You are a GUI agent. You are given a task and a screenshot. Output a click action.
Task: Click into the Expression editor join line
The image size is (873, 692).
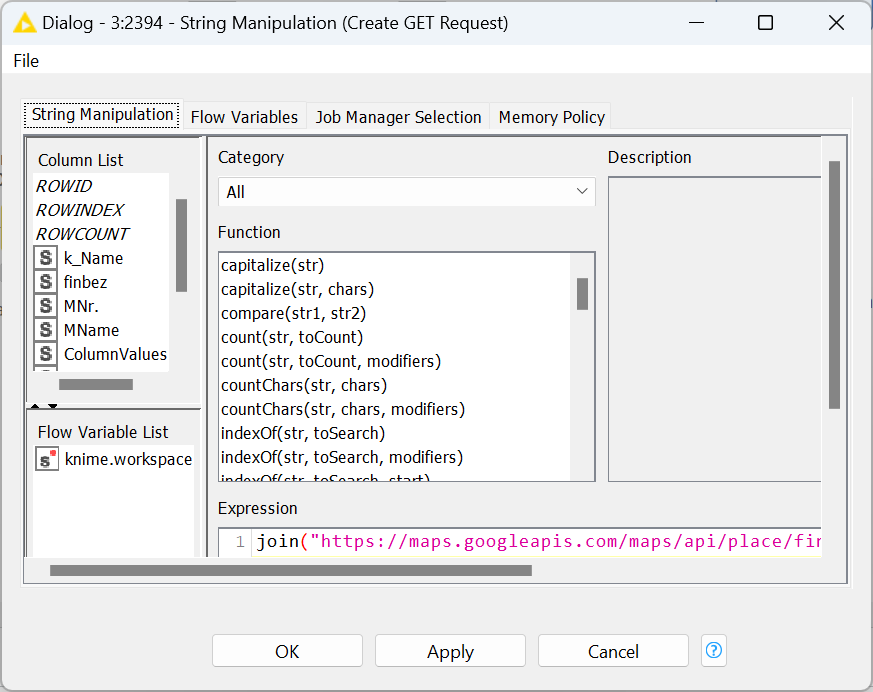coord(537,542)
